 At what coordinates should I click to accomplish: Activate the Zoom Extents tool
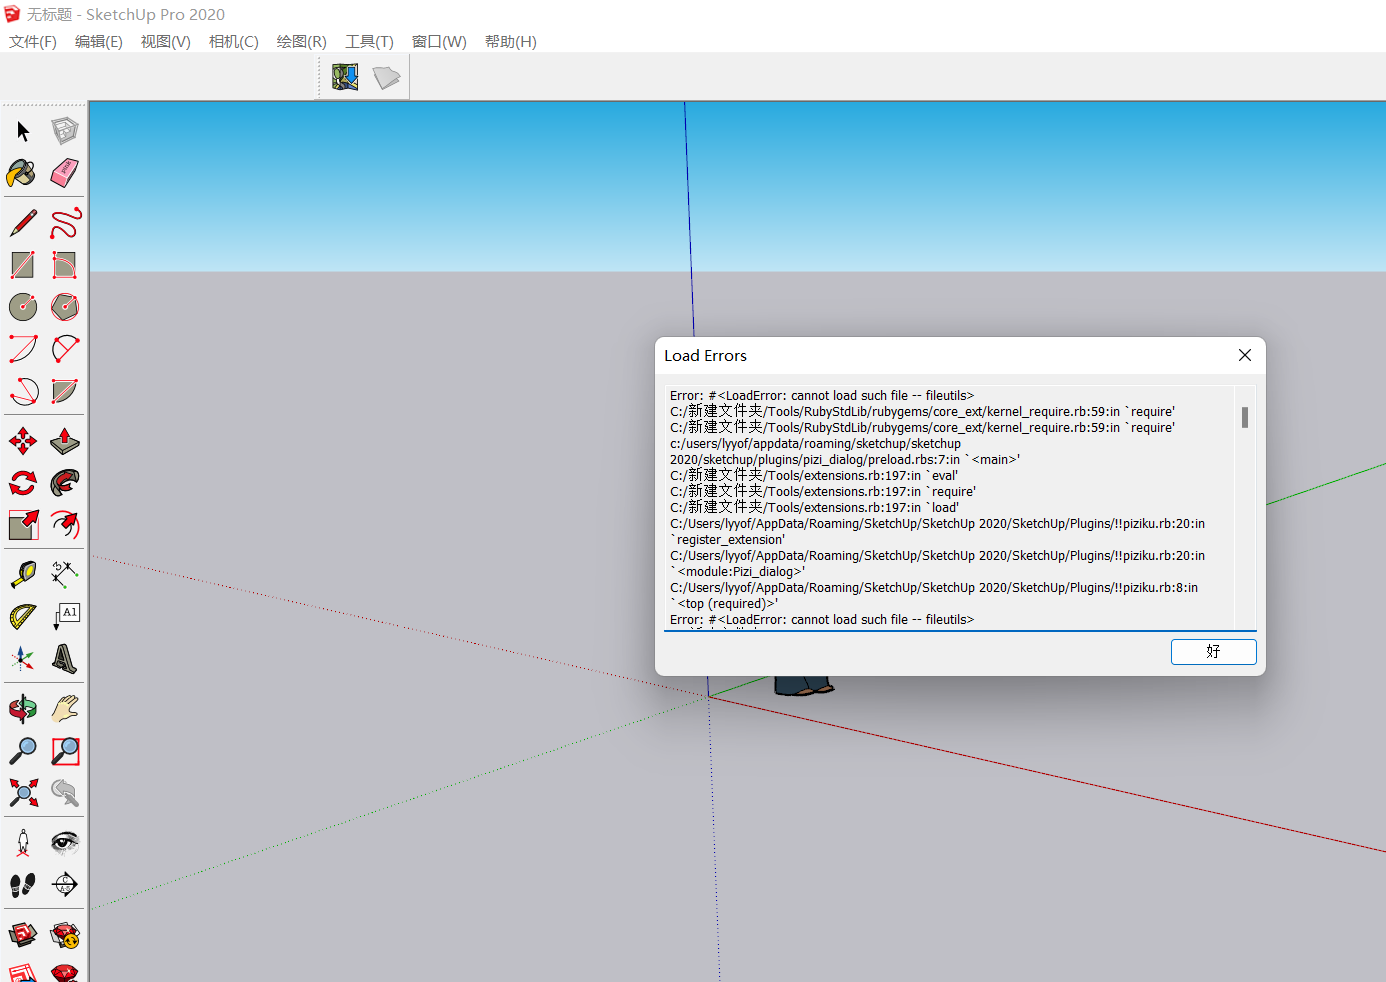pyautogui.click(x=22, y=793)
